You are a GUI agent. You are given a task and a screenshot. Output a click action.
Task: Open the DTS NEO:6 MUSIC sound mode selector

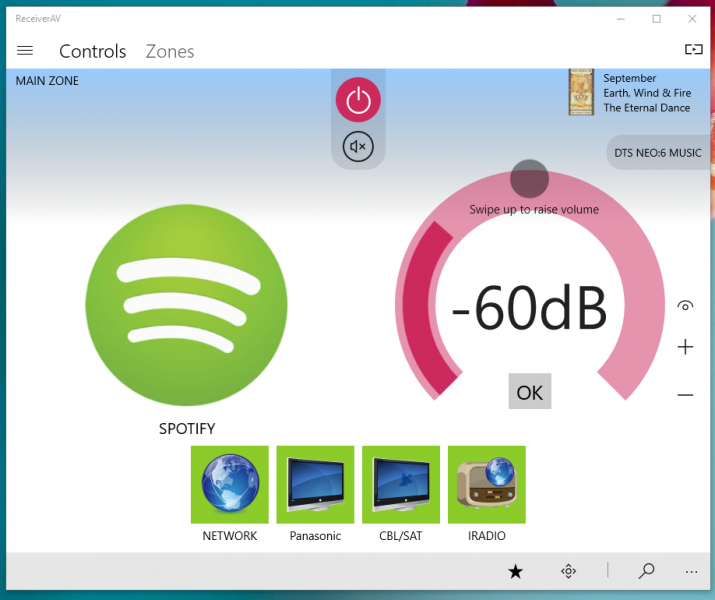[x=656, y=153]
